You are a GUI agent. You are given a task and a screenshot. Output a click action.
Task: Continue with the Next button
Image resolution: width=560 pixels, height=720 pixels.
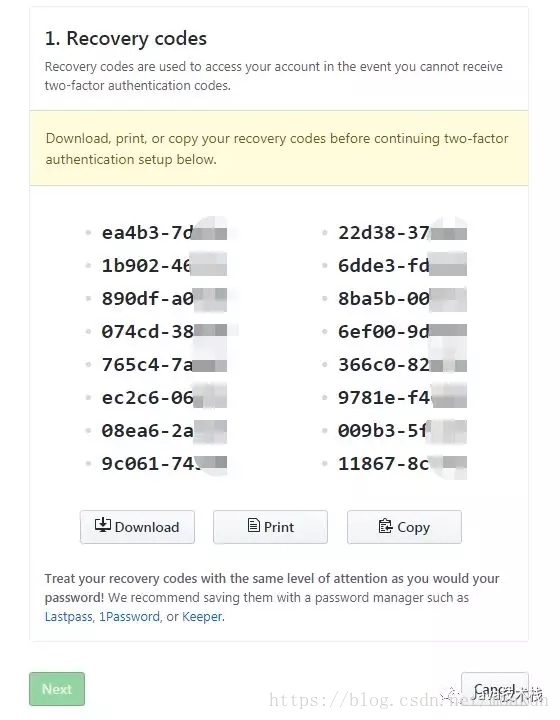(x=57, y=689)
